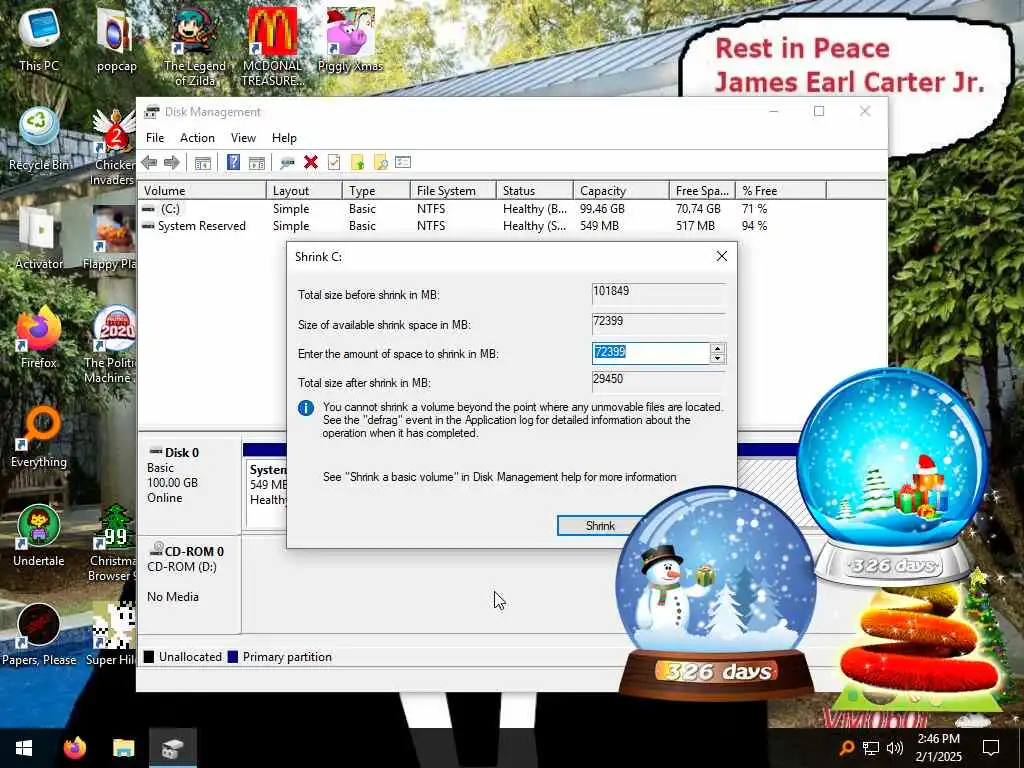The image size is (1024, 768).
Task: Select McDonald Treasure desktop shortcut
Action: [272, 47]
